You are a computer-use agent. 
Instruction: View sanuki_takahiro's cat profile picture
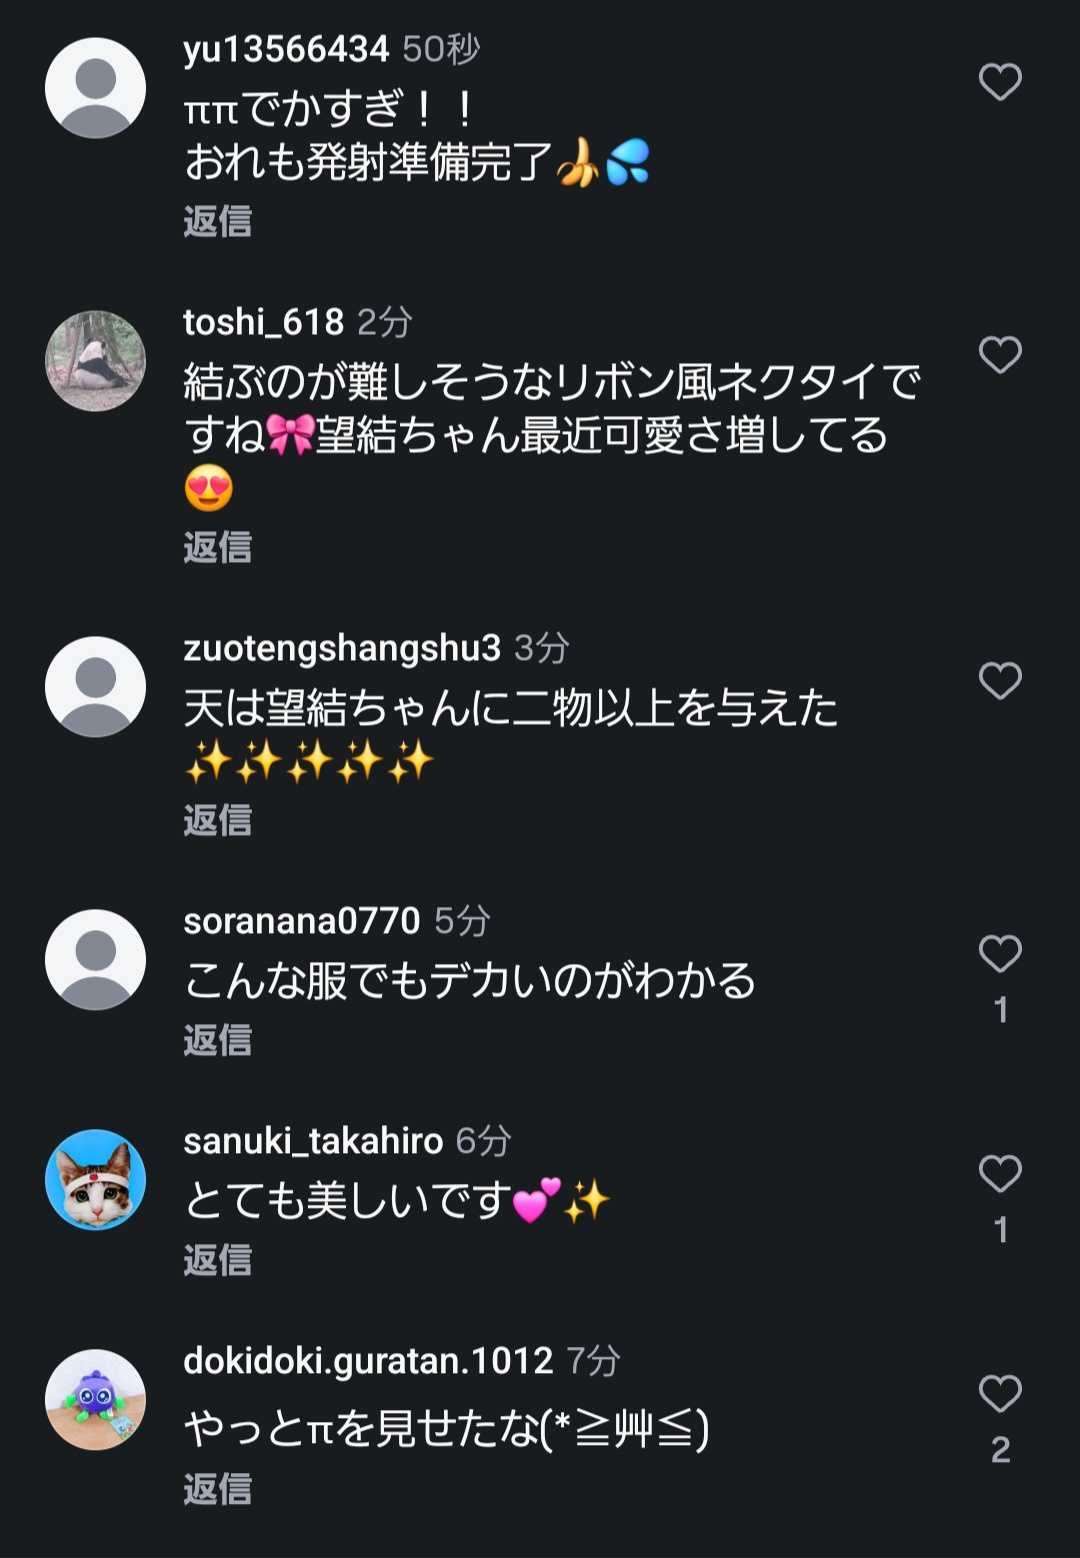click(96, 1180)
